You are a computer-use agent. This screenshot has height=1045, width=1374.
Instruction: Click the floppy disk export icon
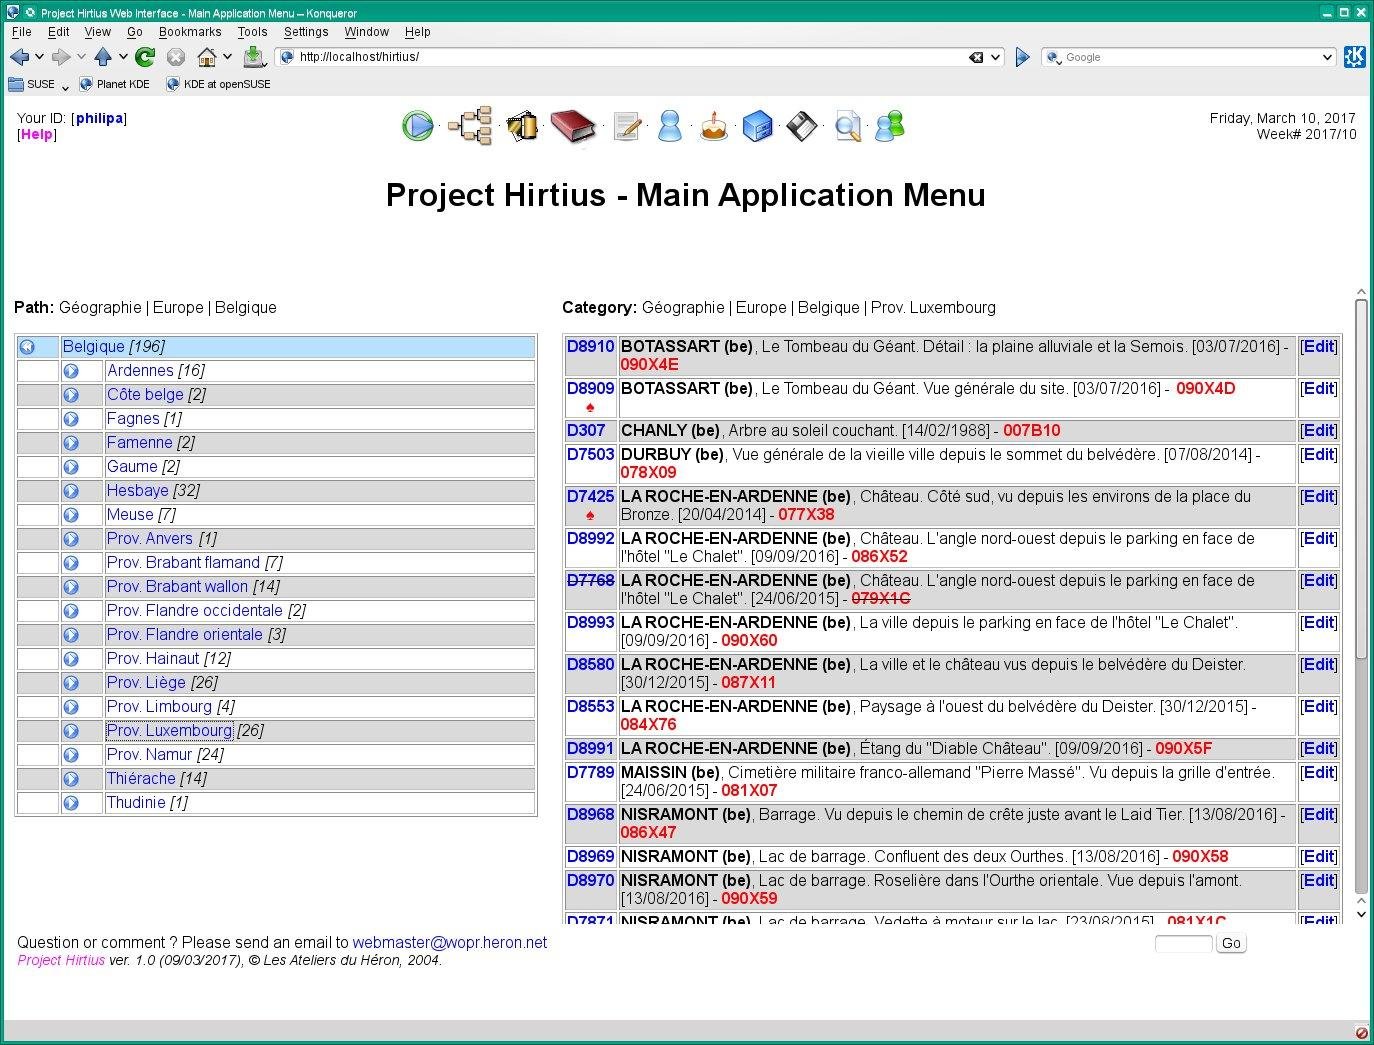(x=802, y=125)
